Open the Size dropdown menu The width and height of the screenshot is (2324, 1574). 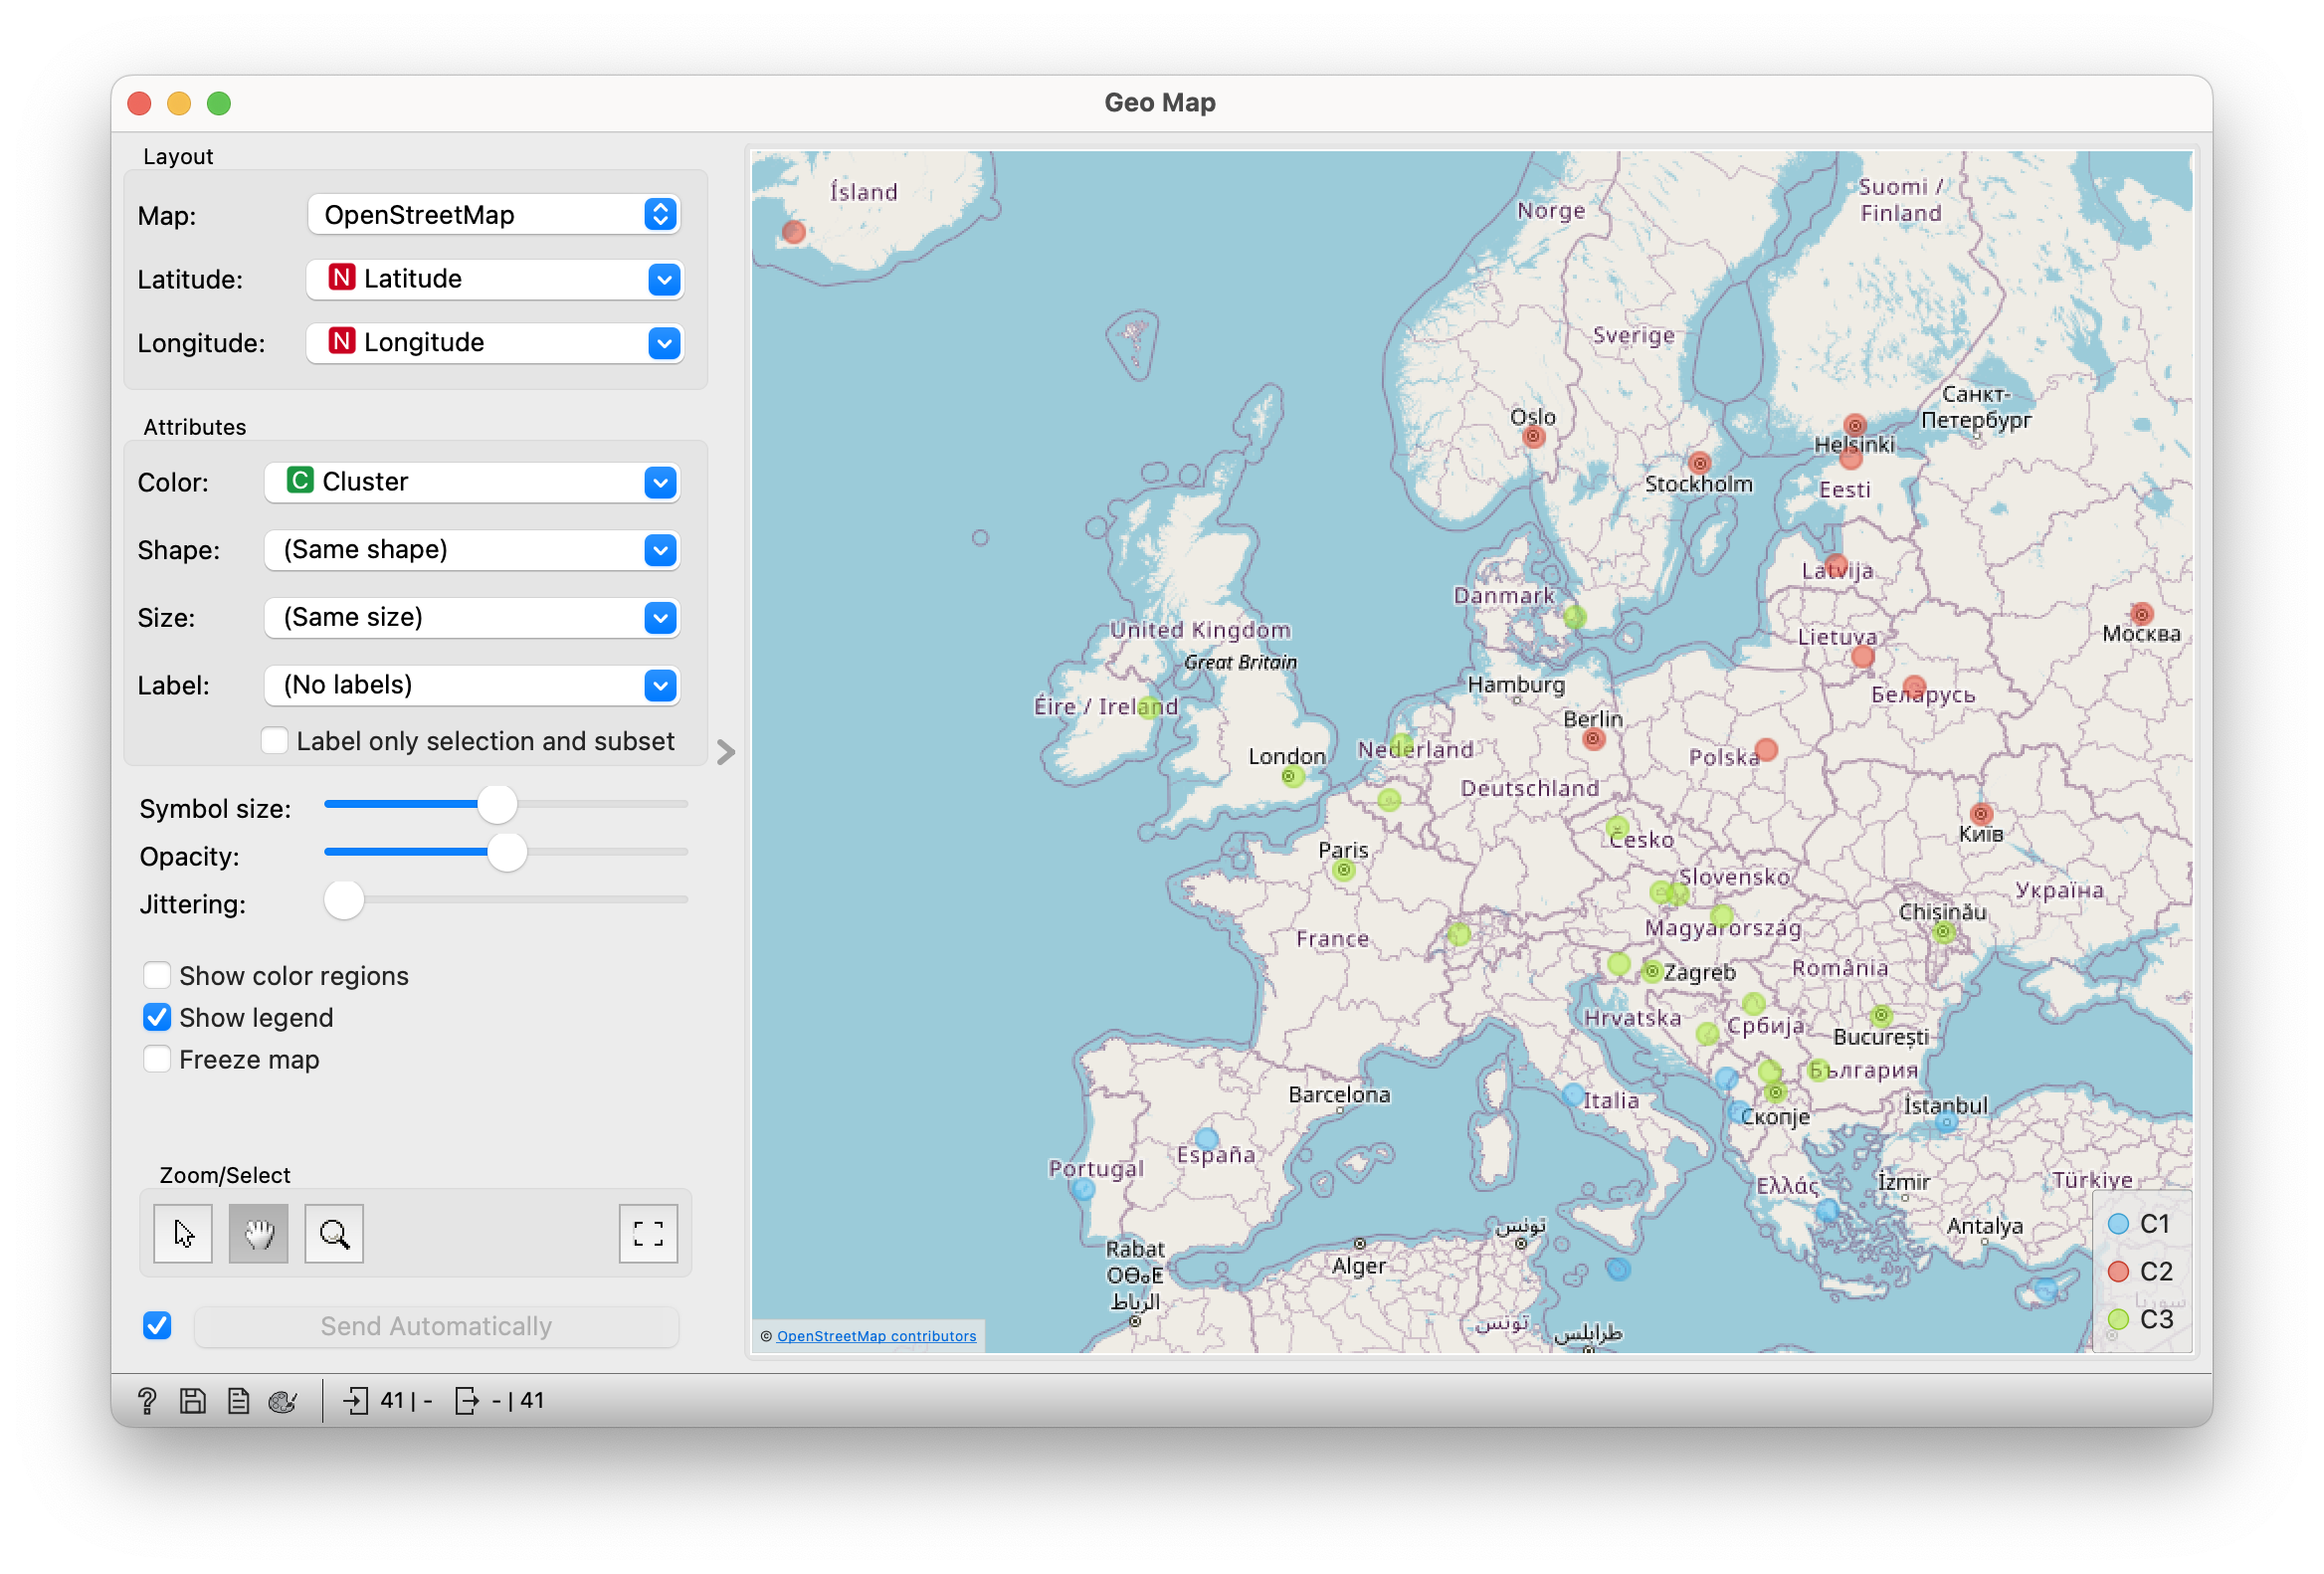click(472, 617)
